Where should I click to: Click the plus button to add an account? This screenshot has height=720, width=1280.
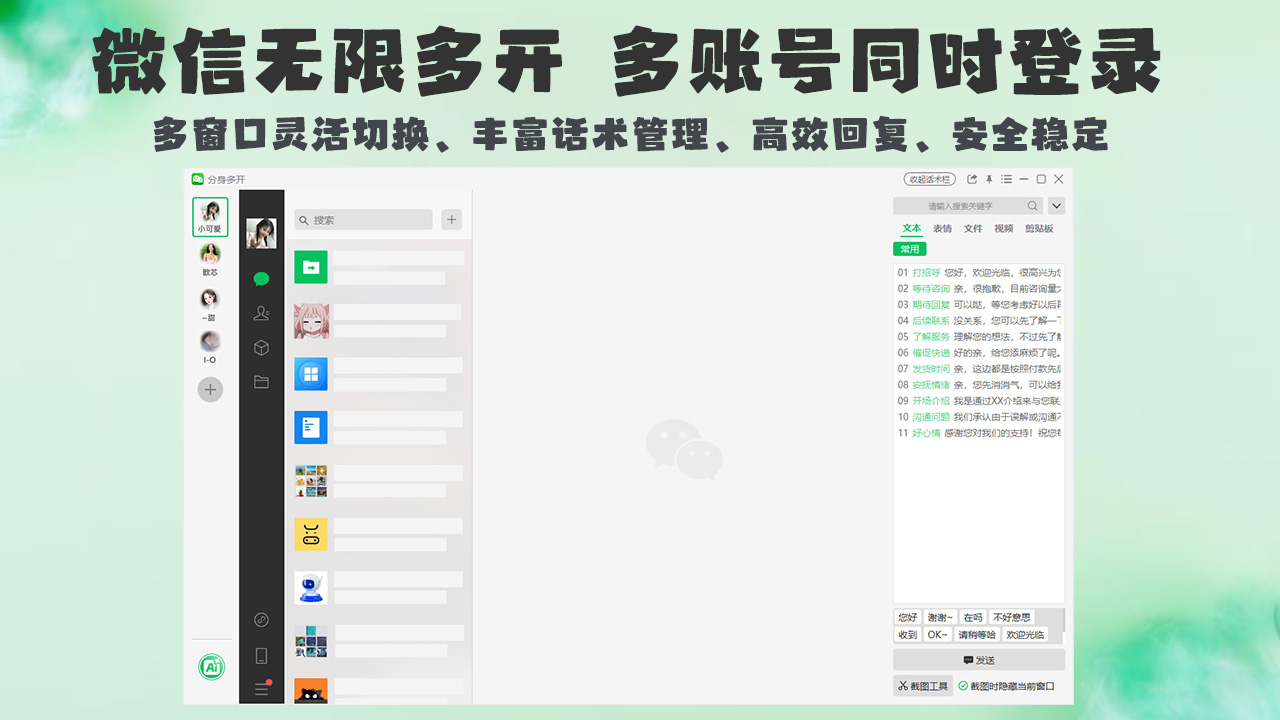tap(210, 389)
